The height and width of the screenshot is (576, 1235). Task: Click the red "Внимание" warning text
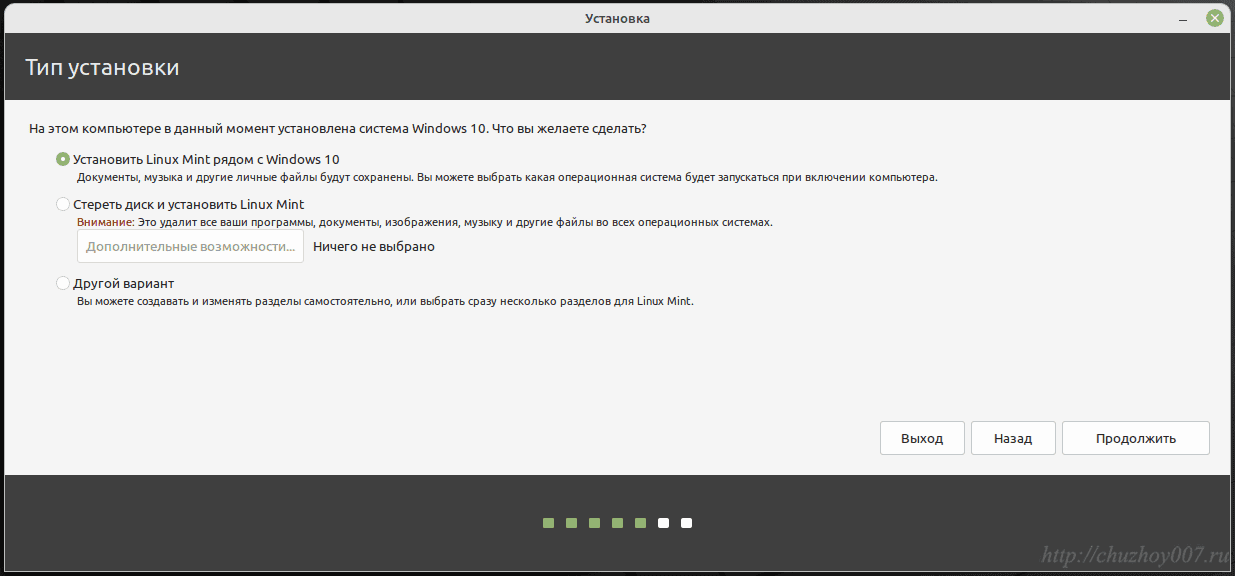click(x=105, y=222)
